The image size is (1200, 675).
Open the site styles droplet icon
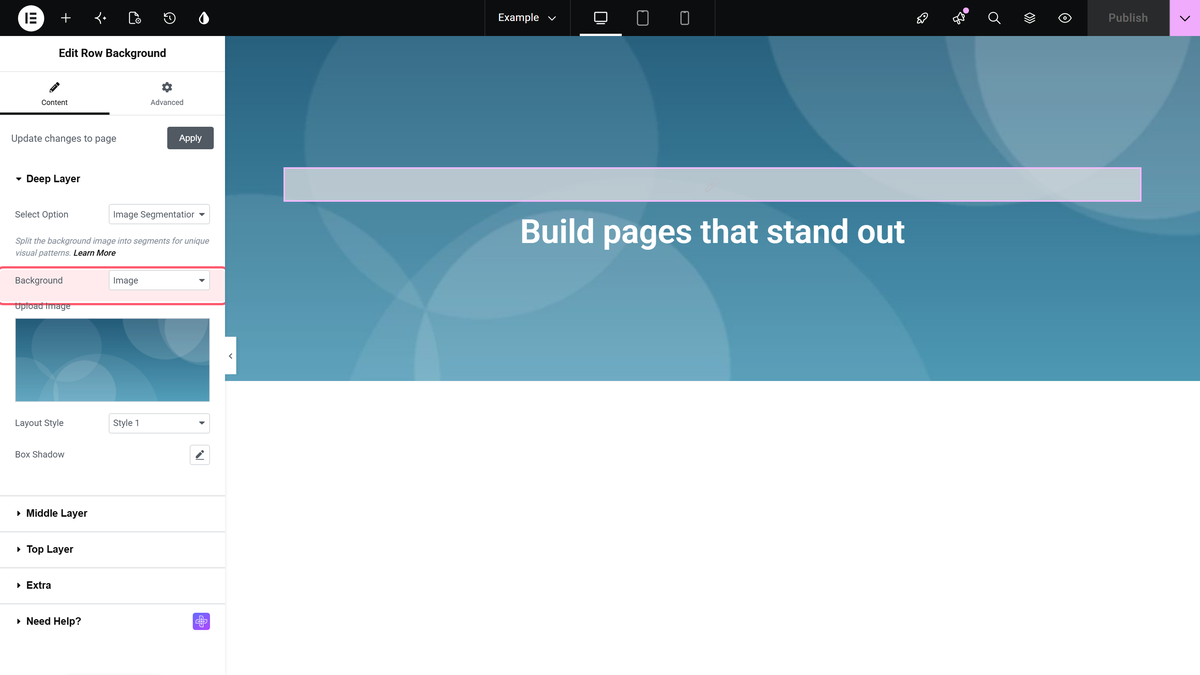(x=204, y=18)
